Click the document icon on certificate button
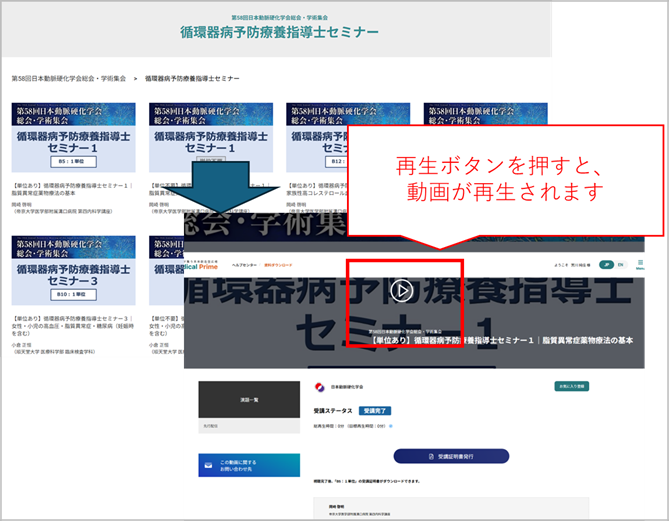Viewport: 669px width, 521px height. tap(431, 457)
